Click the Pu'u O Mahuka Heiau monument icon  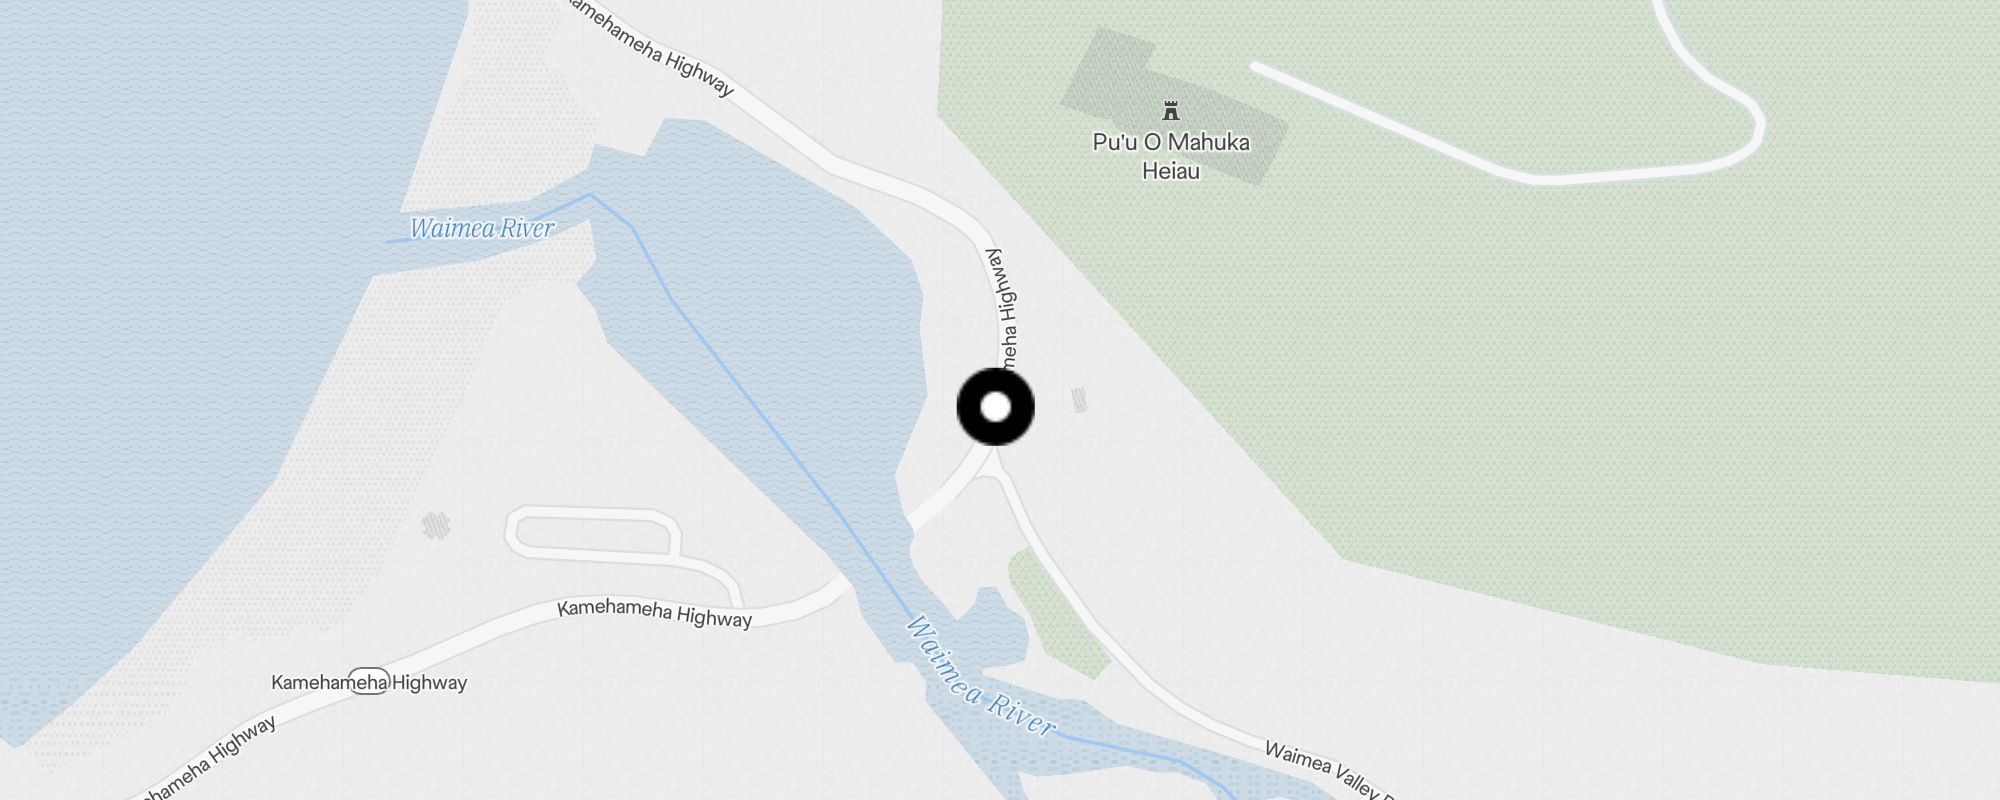[x=1170, y=110]
